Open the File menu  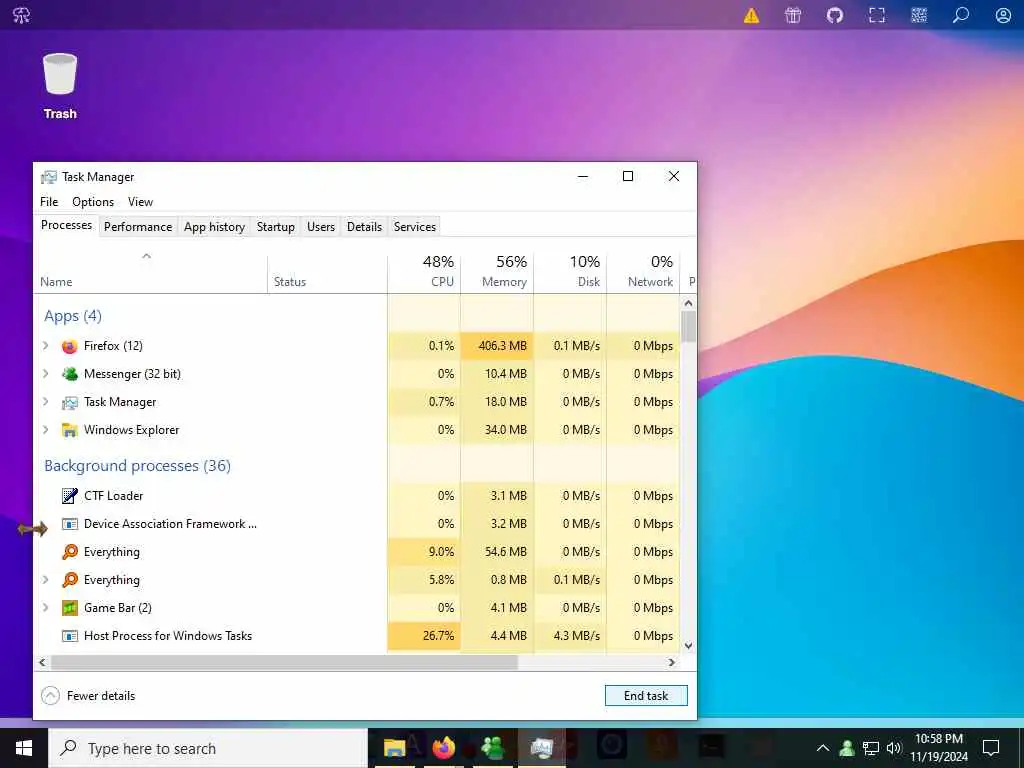click(x=49, y=202)
